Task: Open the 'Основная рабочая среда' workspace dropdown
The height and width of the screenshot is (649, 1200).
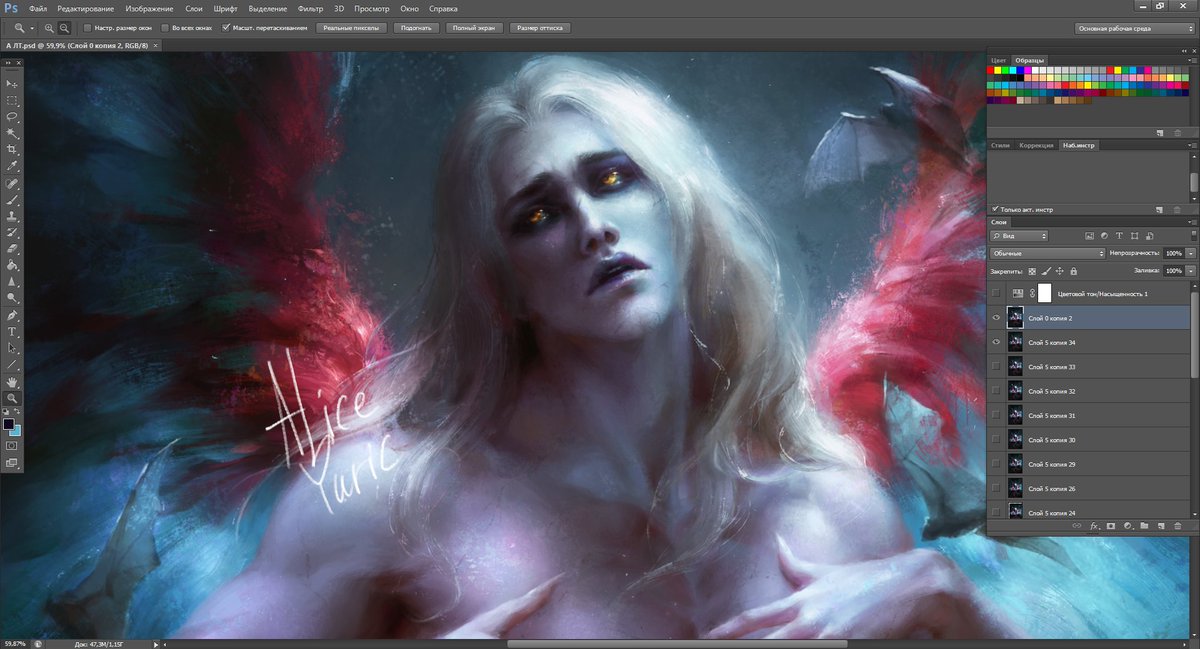Action: pos(1132,28)
